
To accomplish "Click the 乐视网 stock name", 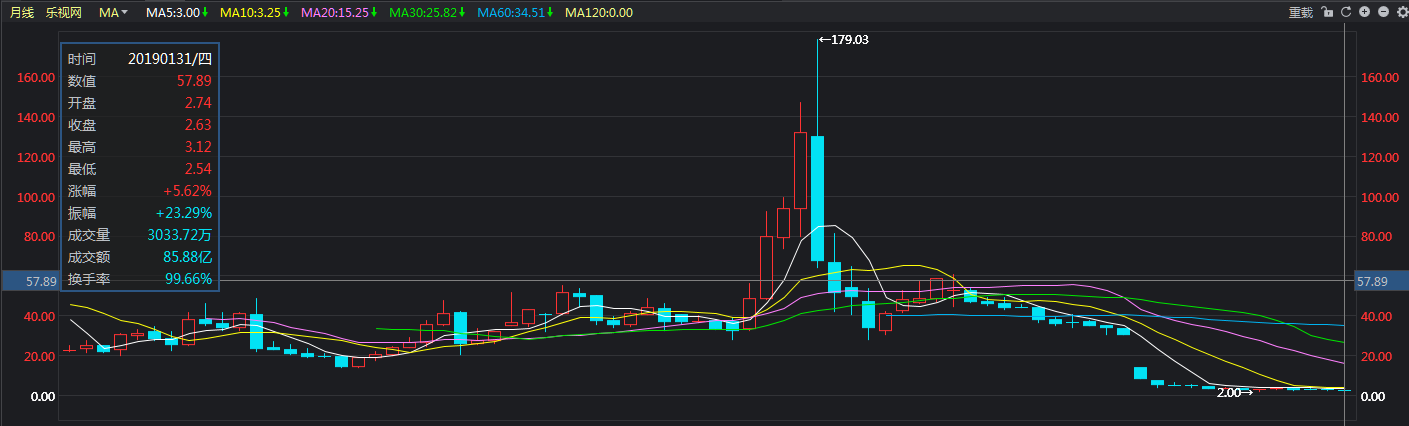I will [x=65, y=12].
